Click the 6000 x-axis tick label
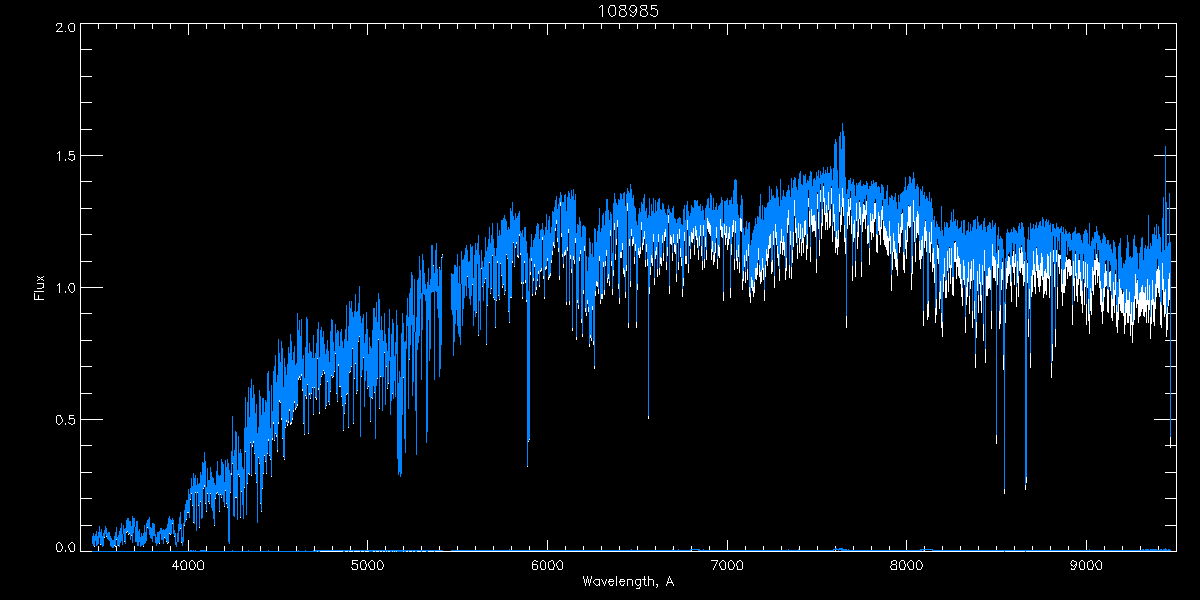1200x600 pixels. [x=547, y=564]
